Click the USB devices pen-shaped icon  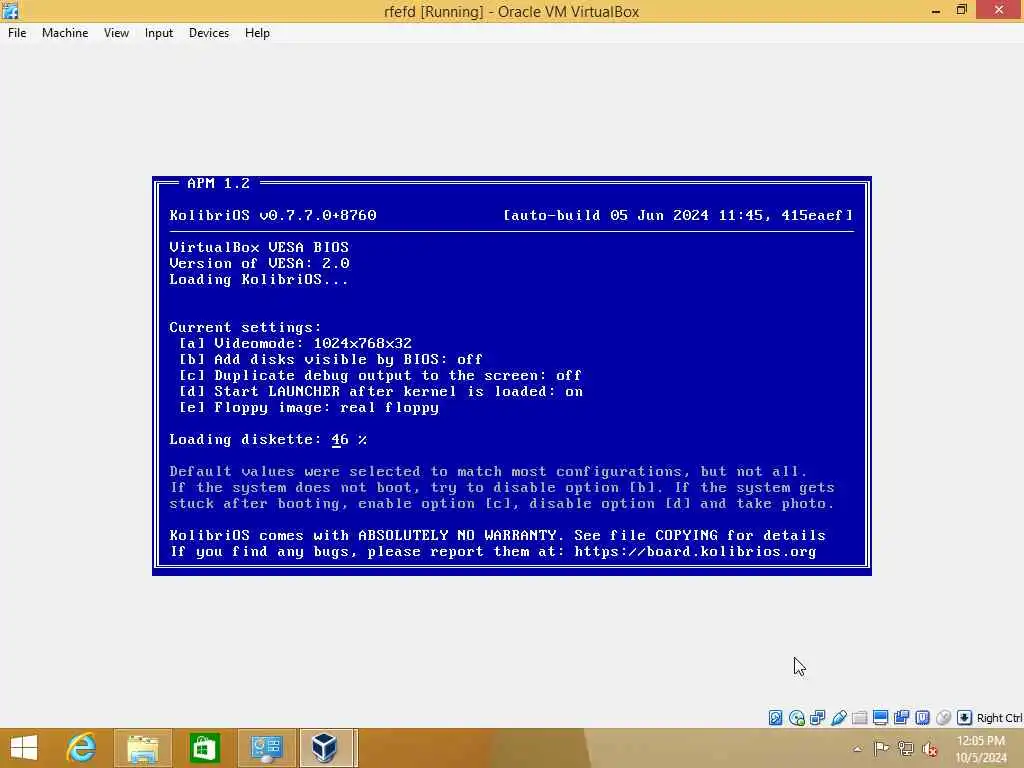point(839,718)
